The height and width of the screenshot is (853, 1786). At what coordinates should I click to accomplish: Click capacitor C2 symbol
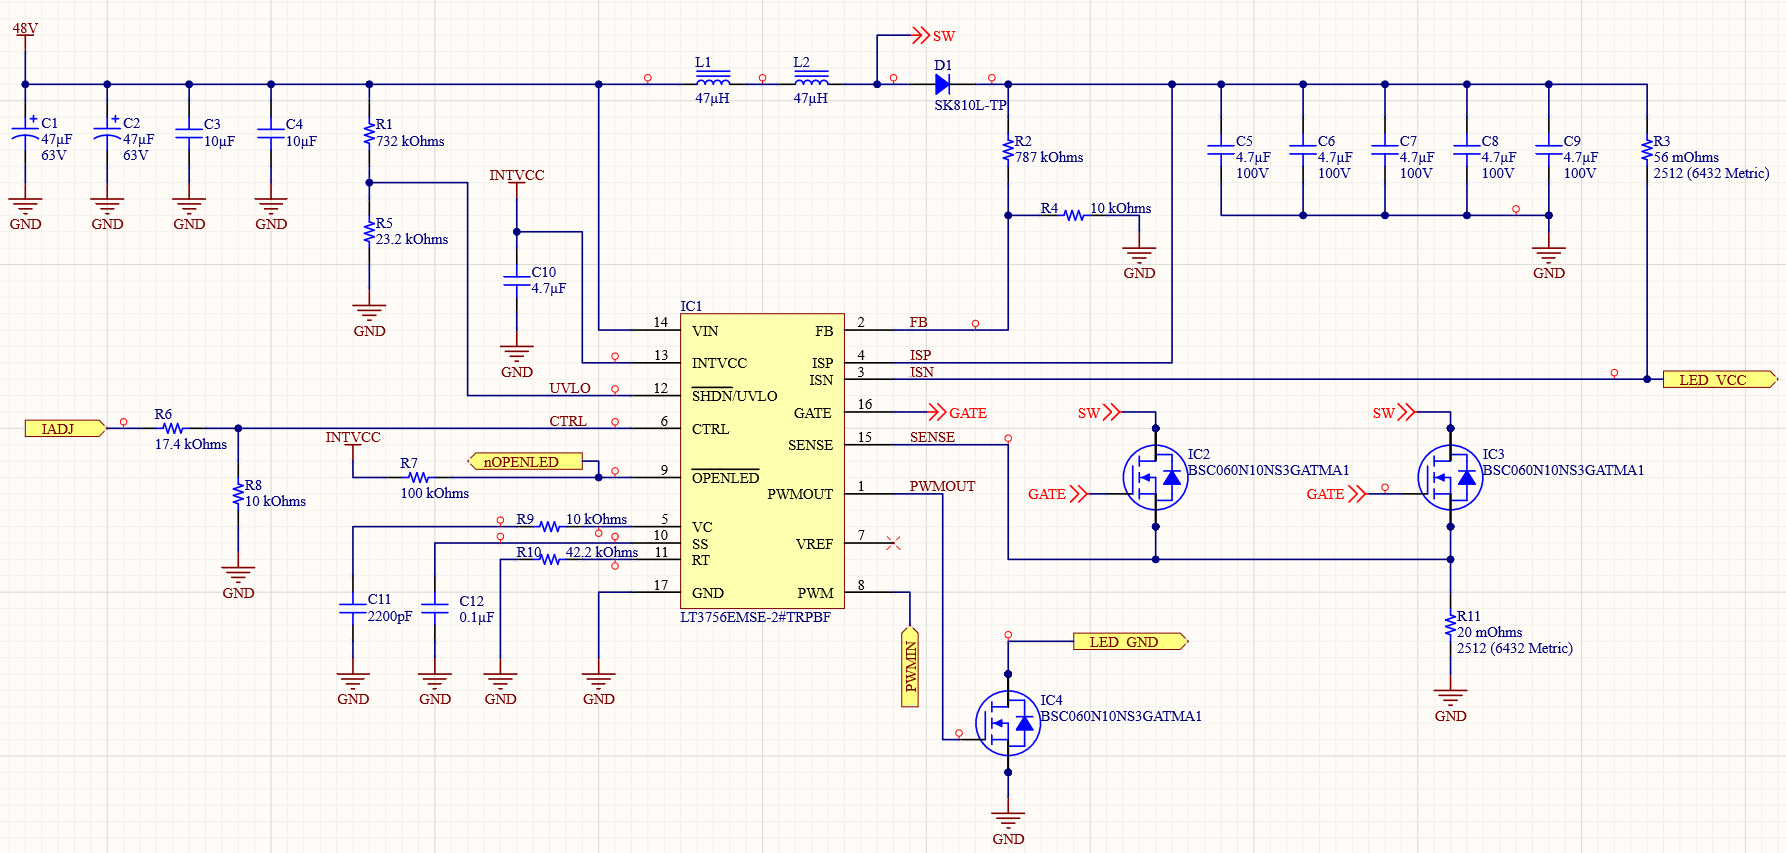[x=107, y=130]
